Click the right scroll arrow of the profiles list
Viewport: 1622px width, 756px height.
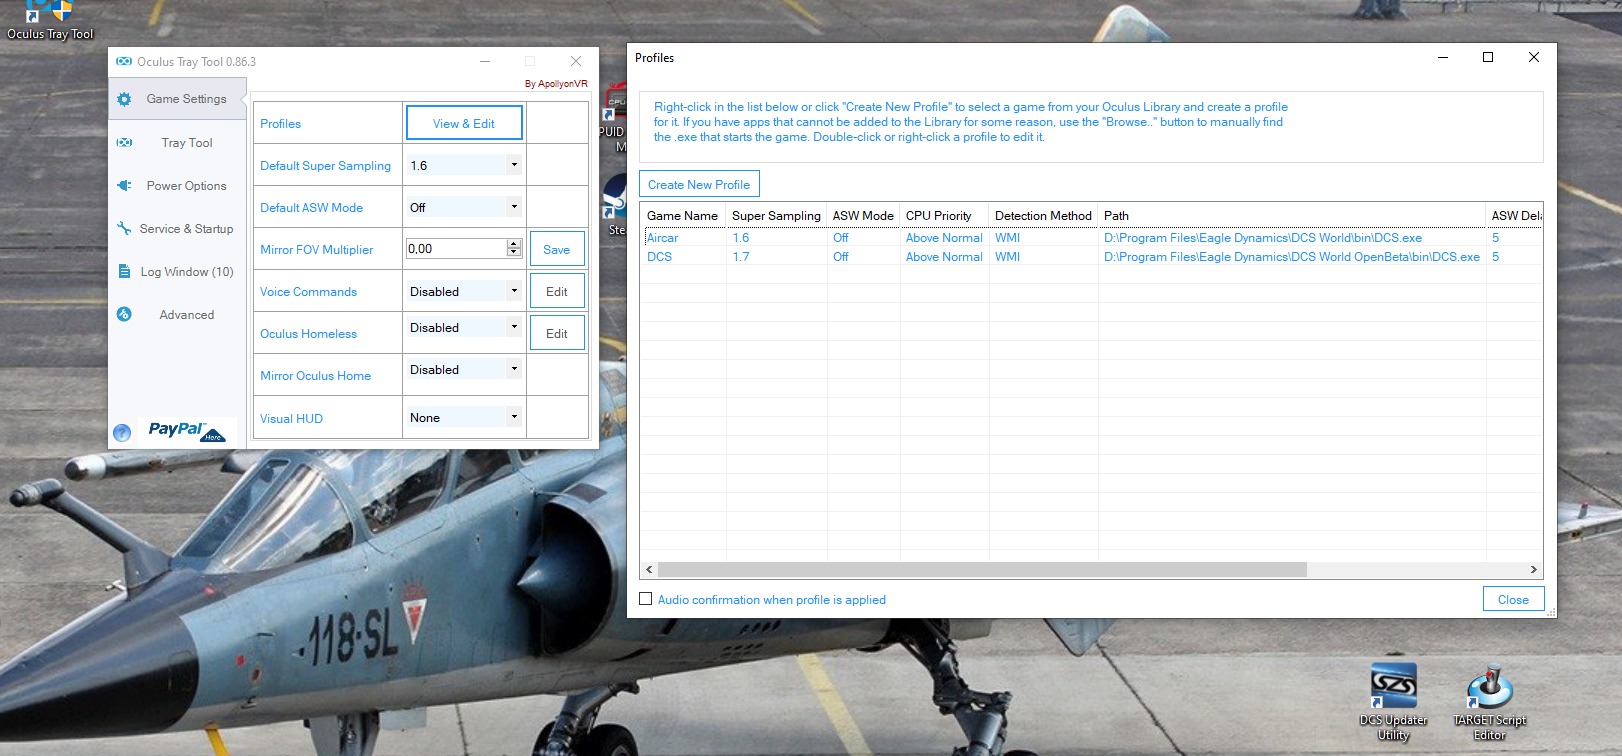pos(1533,569)
